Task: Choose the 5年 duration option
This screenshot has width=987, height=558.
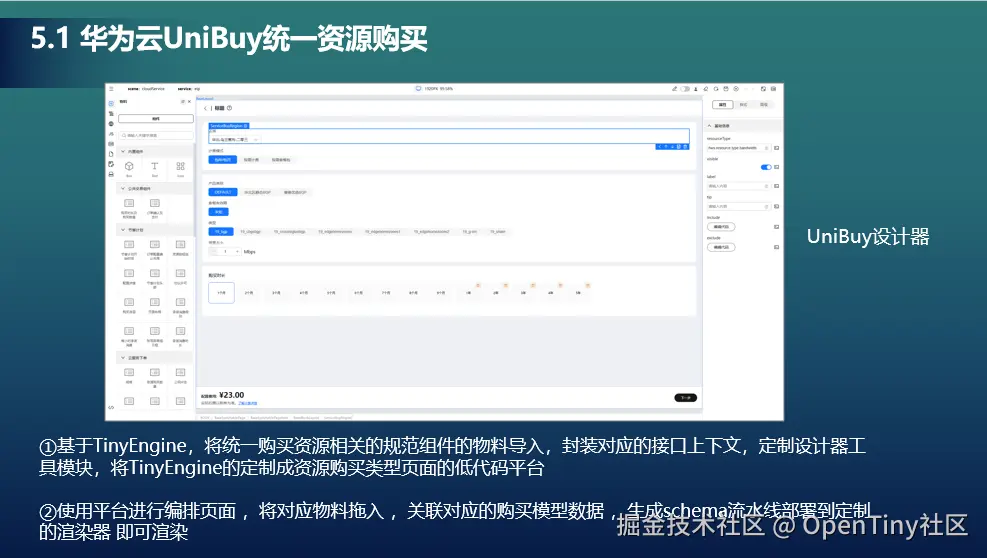Action: tap(578, 293)
